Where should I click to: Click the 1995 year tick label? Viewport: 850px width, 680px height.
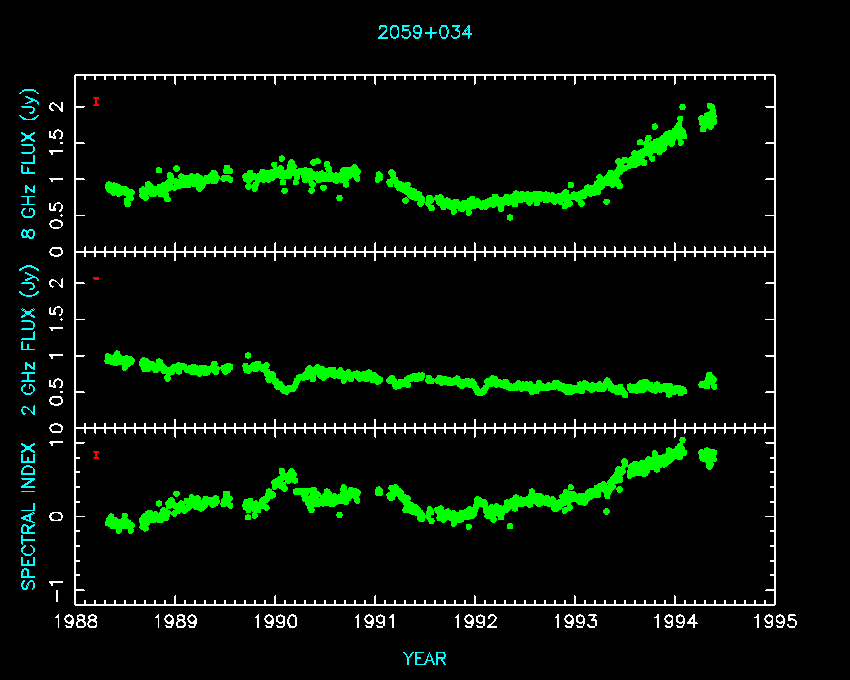coord(774,622)
